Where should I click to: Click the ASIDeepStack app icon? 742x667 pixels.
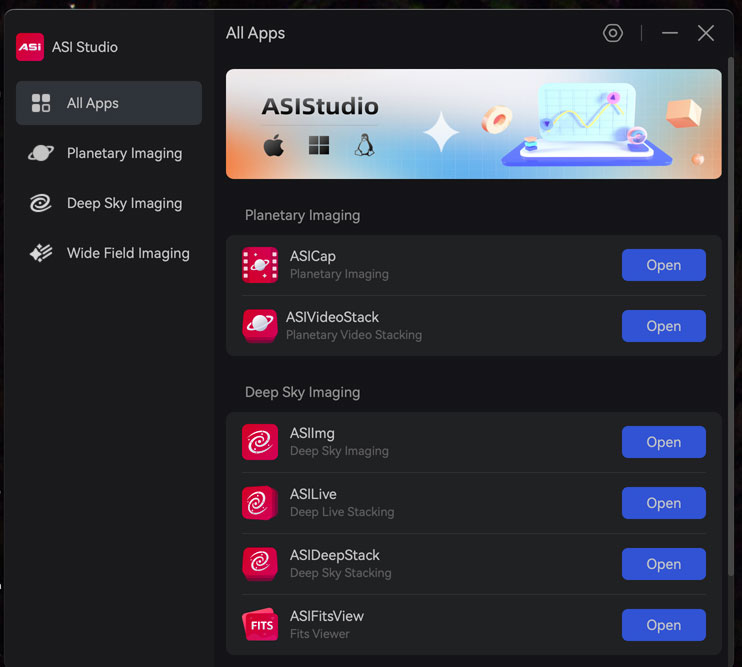[260, 564]
